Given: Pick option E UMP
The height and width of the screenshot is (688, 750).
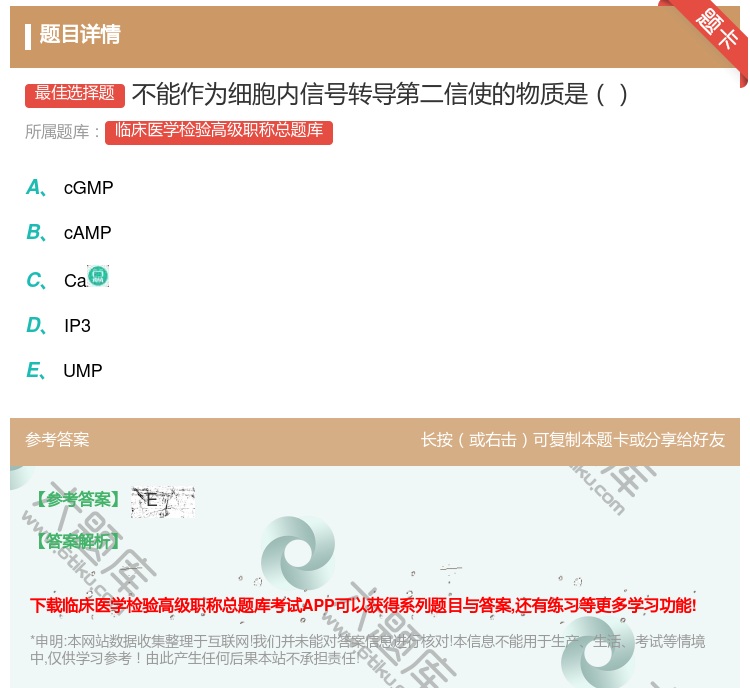Looking at the screenshot, I should click(x=64, y=371).
